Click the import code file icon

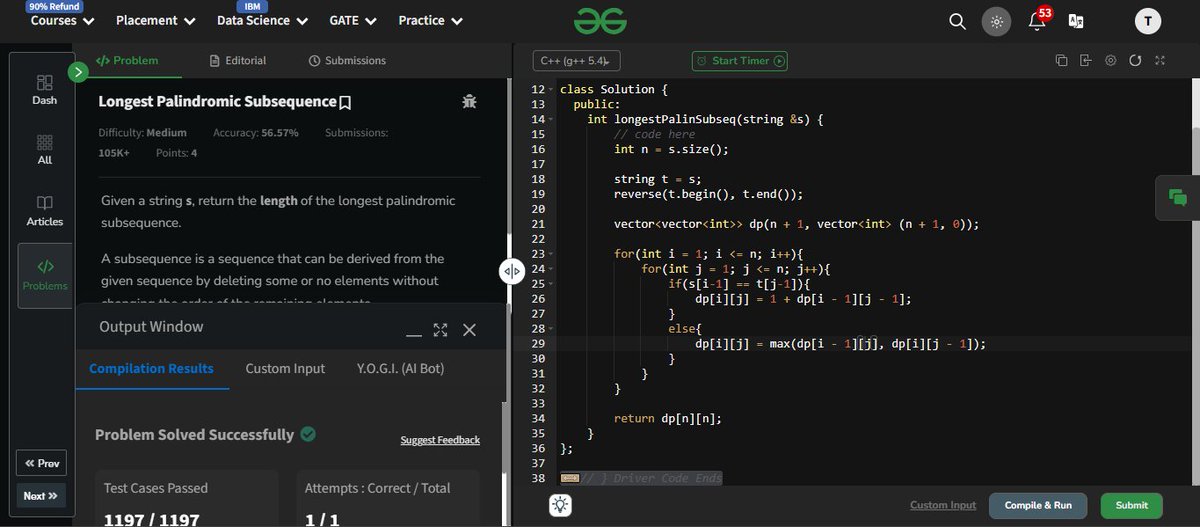1086,61
